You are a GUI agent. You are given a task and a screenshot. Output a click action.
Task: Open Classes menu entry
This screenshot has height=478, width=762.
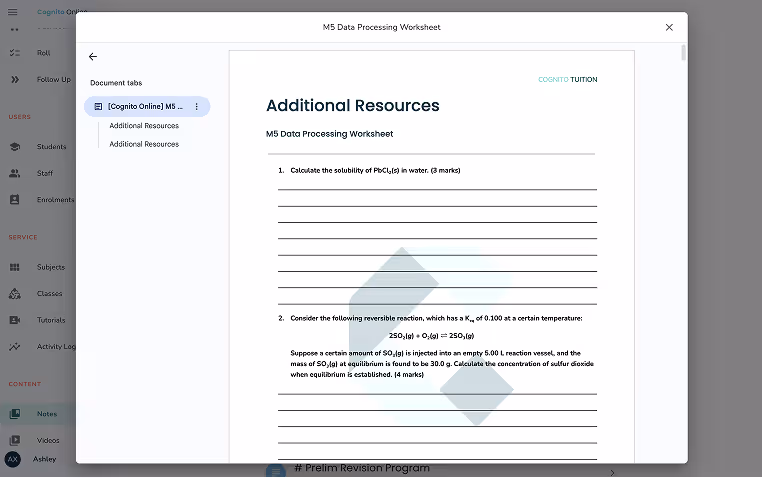(50, 293)
